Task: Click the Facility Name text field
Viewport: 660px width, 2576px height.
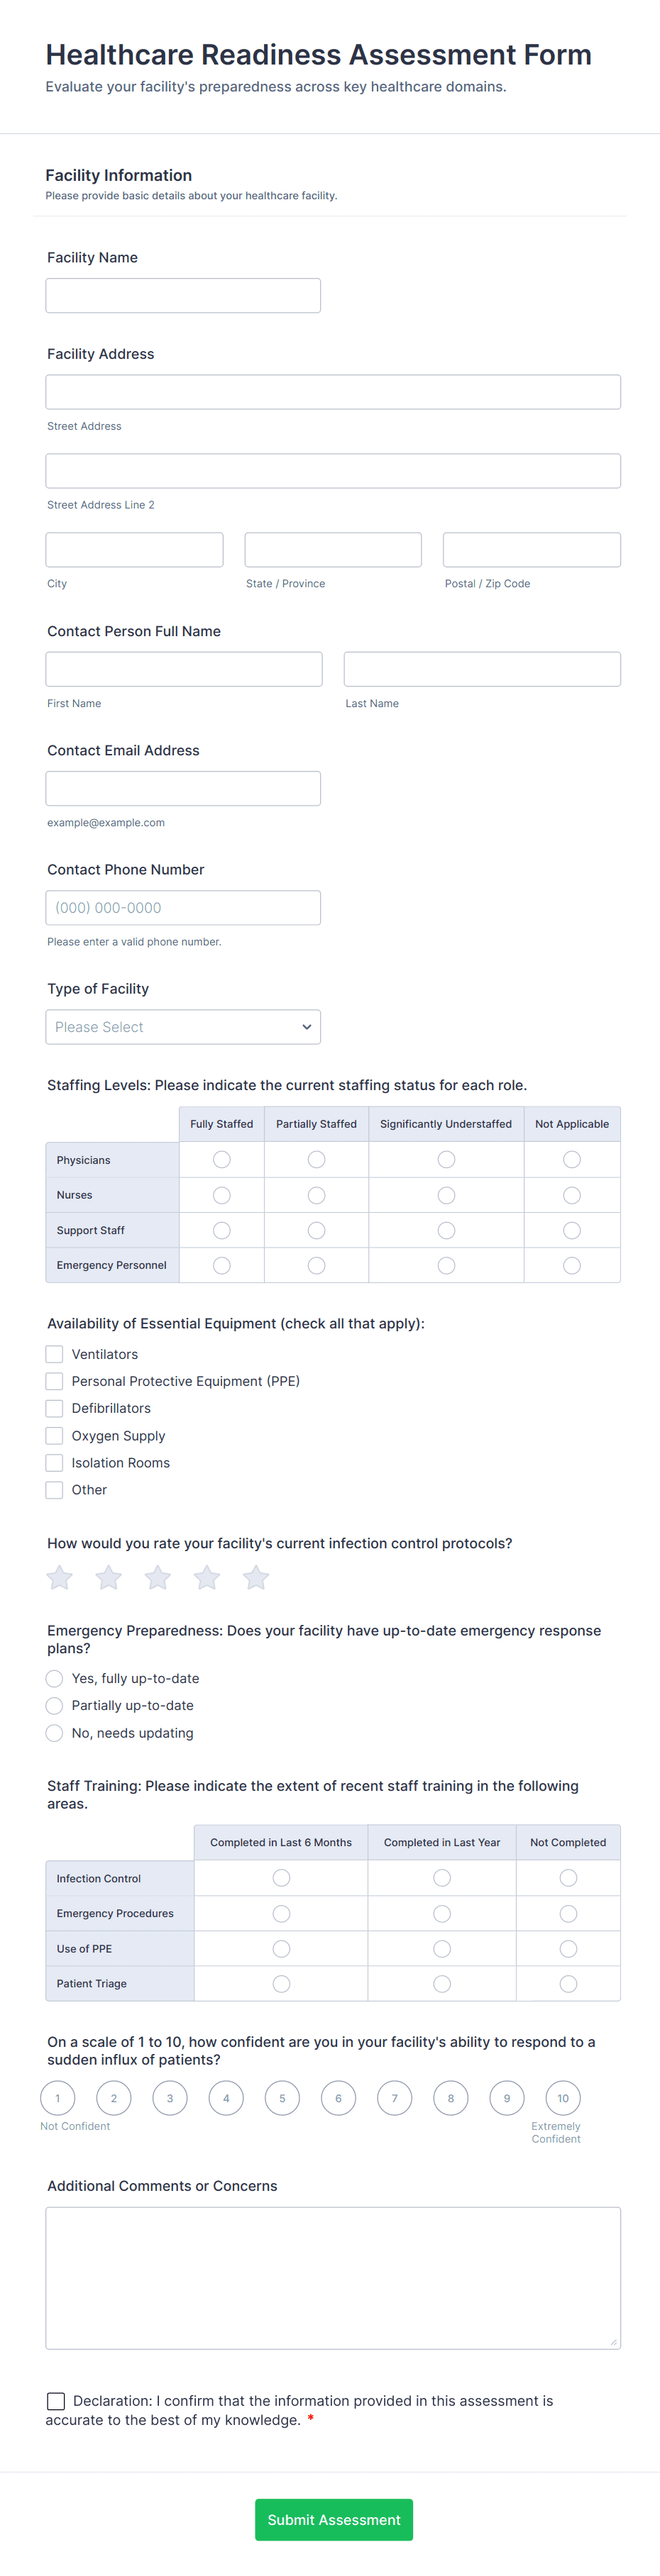Action: coord(183,296)
